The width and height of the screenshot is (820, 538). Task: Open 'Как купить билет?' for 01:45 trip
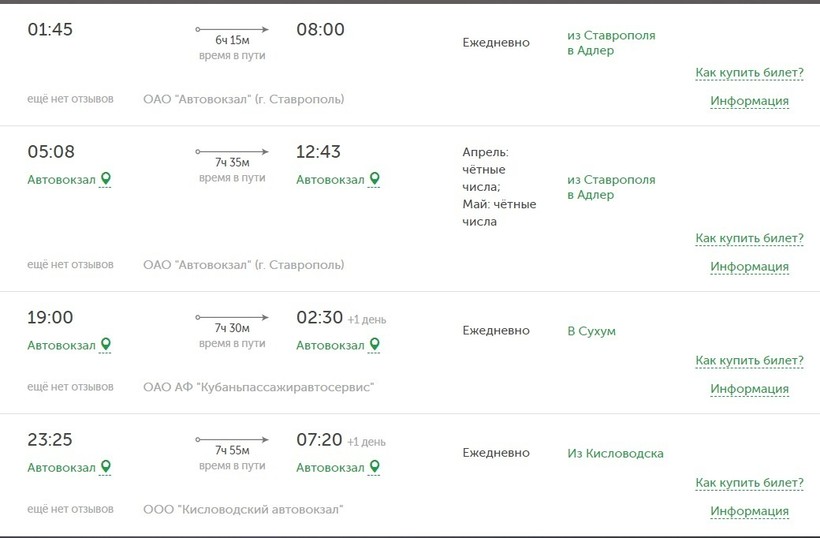point(749,73)
